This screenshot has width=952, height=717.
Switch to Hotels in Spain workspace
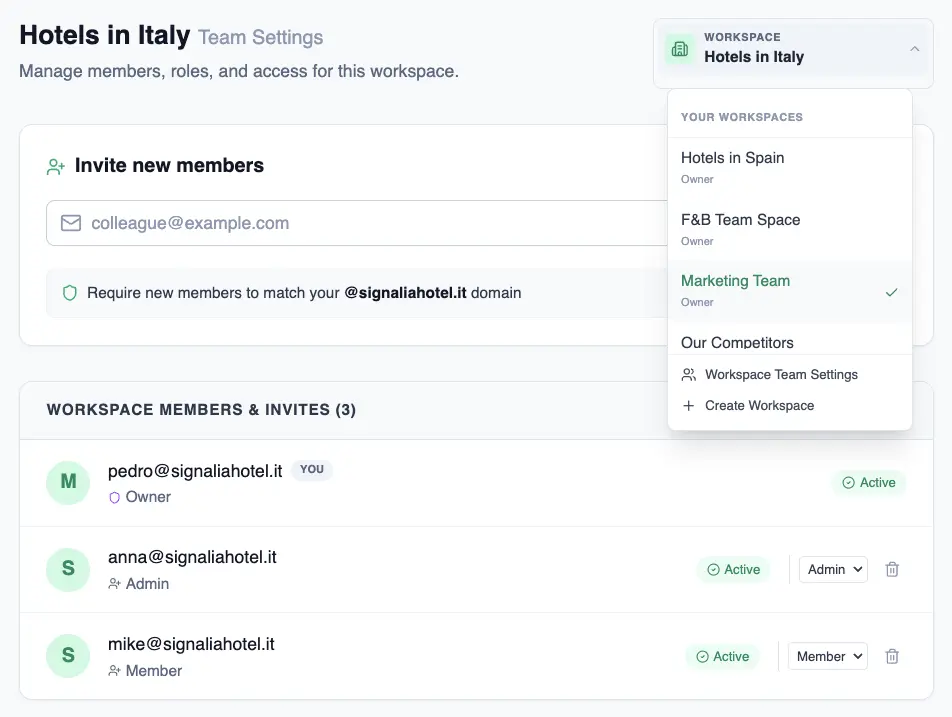pyautogui.click(x=789, y=167)
